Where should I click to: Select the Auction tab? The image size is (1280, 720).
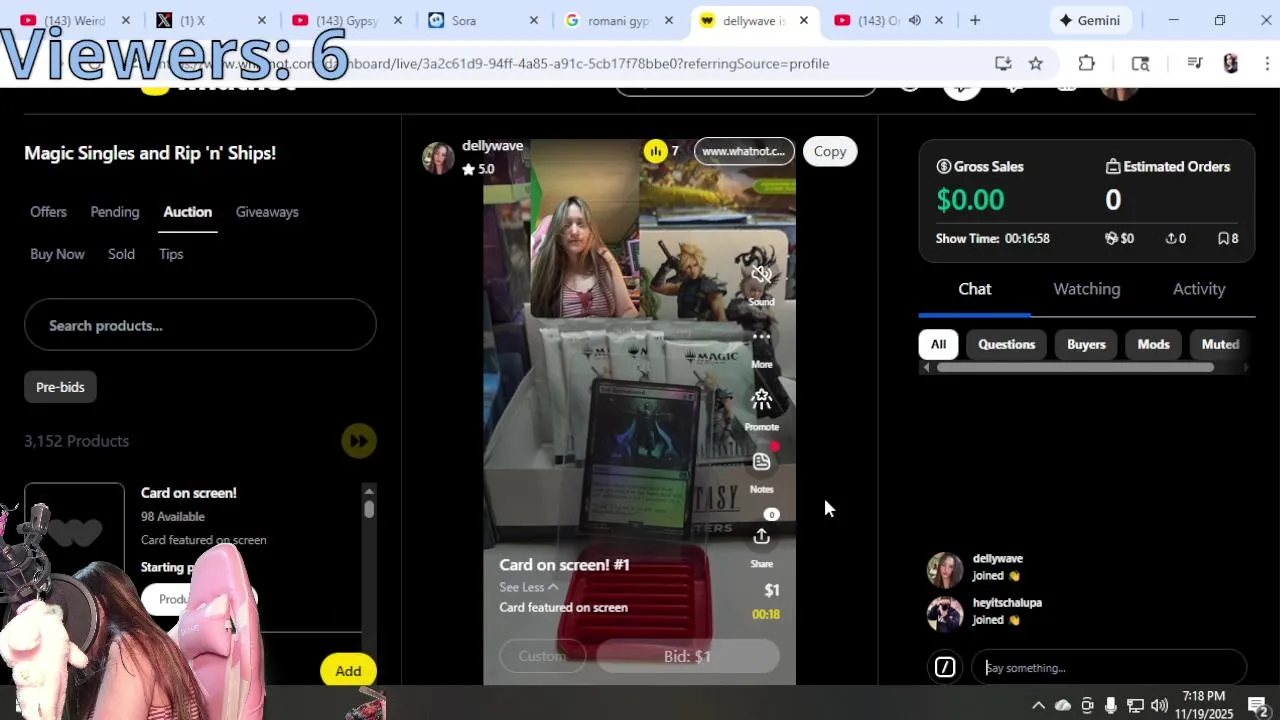pos(188,212)
